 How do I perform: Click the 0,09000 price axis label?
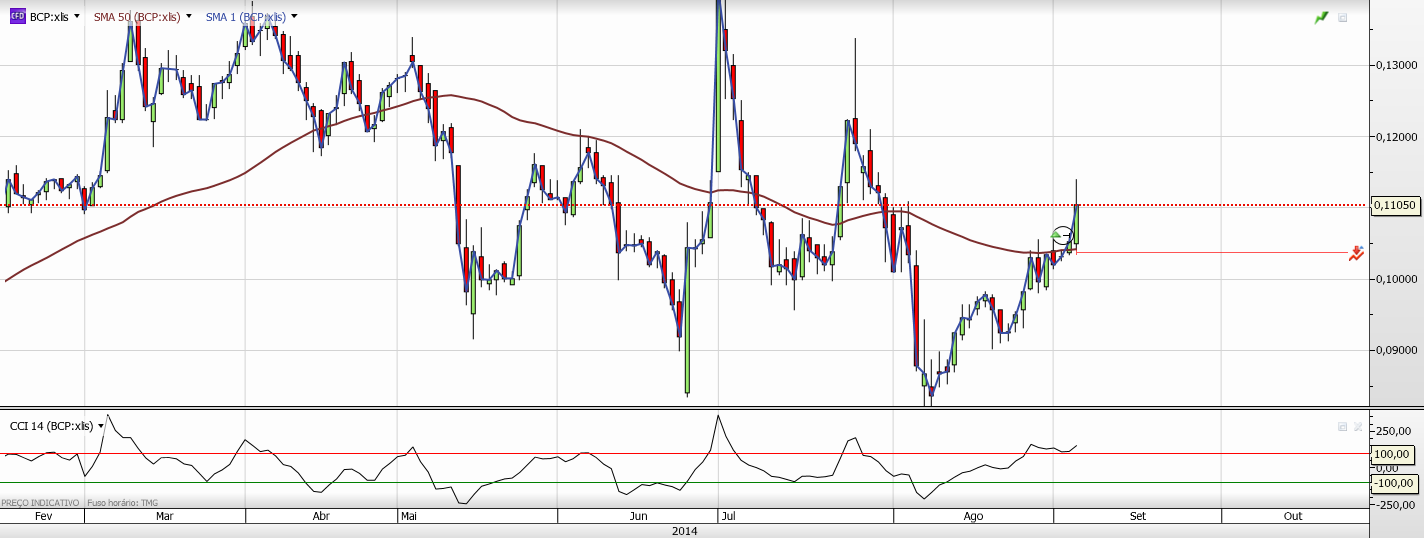[1396, 350]
